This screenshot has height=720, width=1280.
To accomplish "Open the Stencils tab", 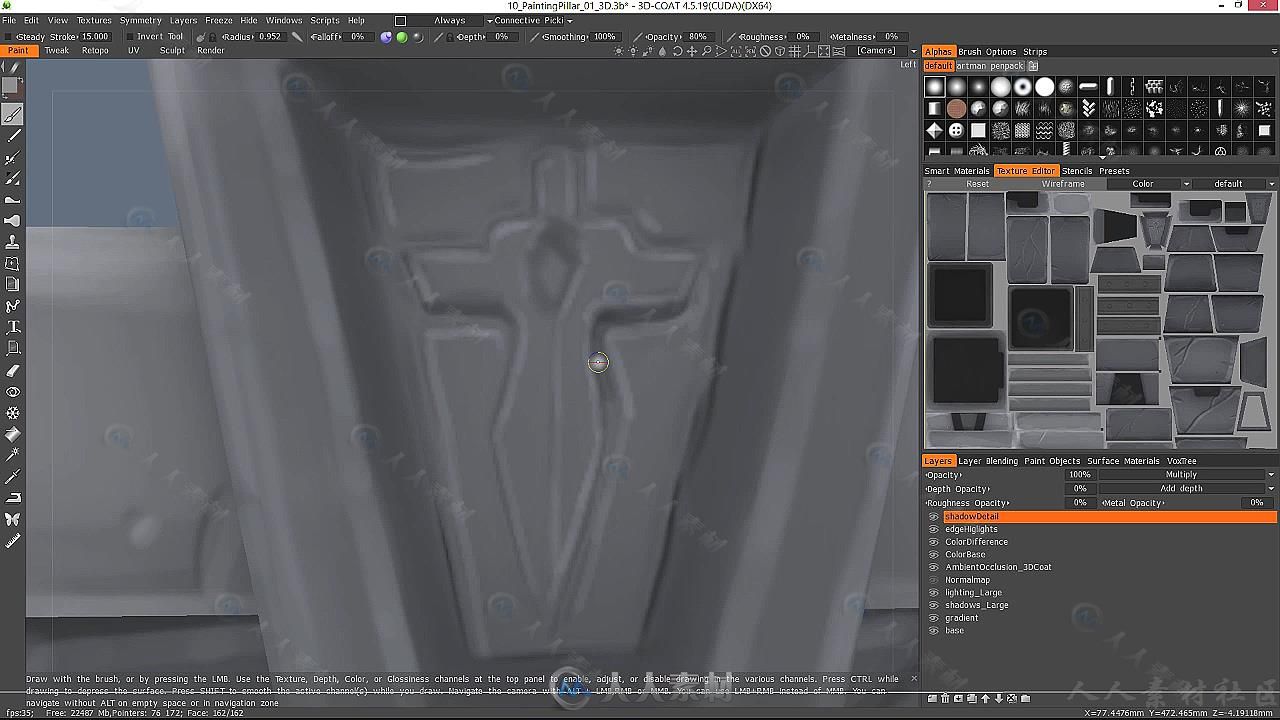I will click(x=1077, y=171).
